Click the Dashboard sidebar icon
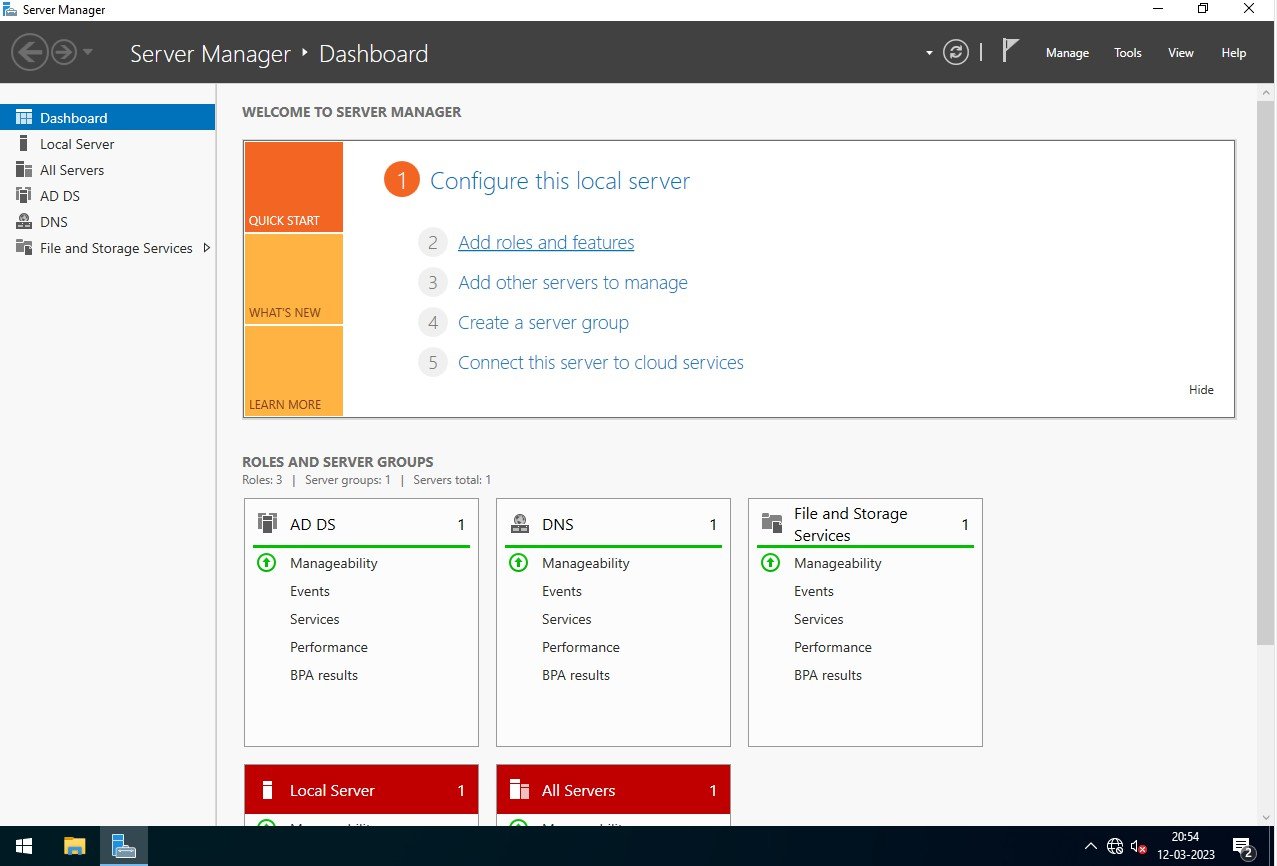Viewport: 1277px width, 866px height. (24, 117)
